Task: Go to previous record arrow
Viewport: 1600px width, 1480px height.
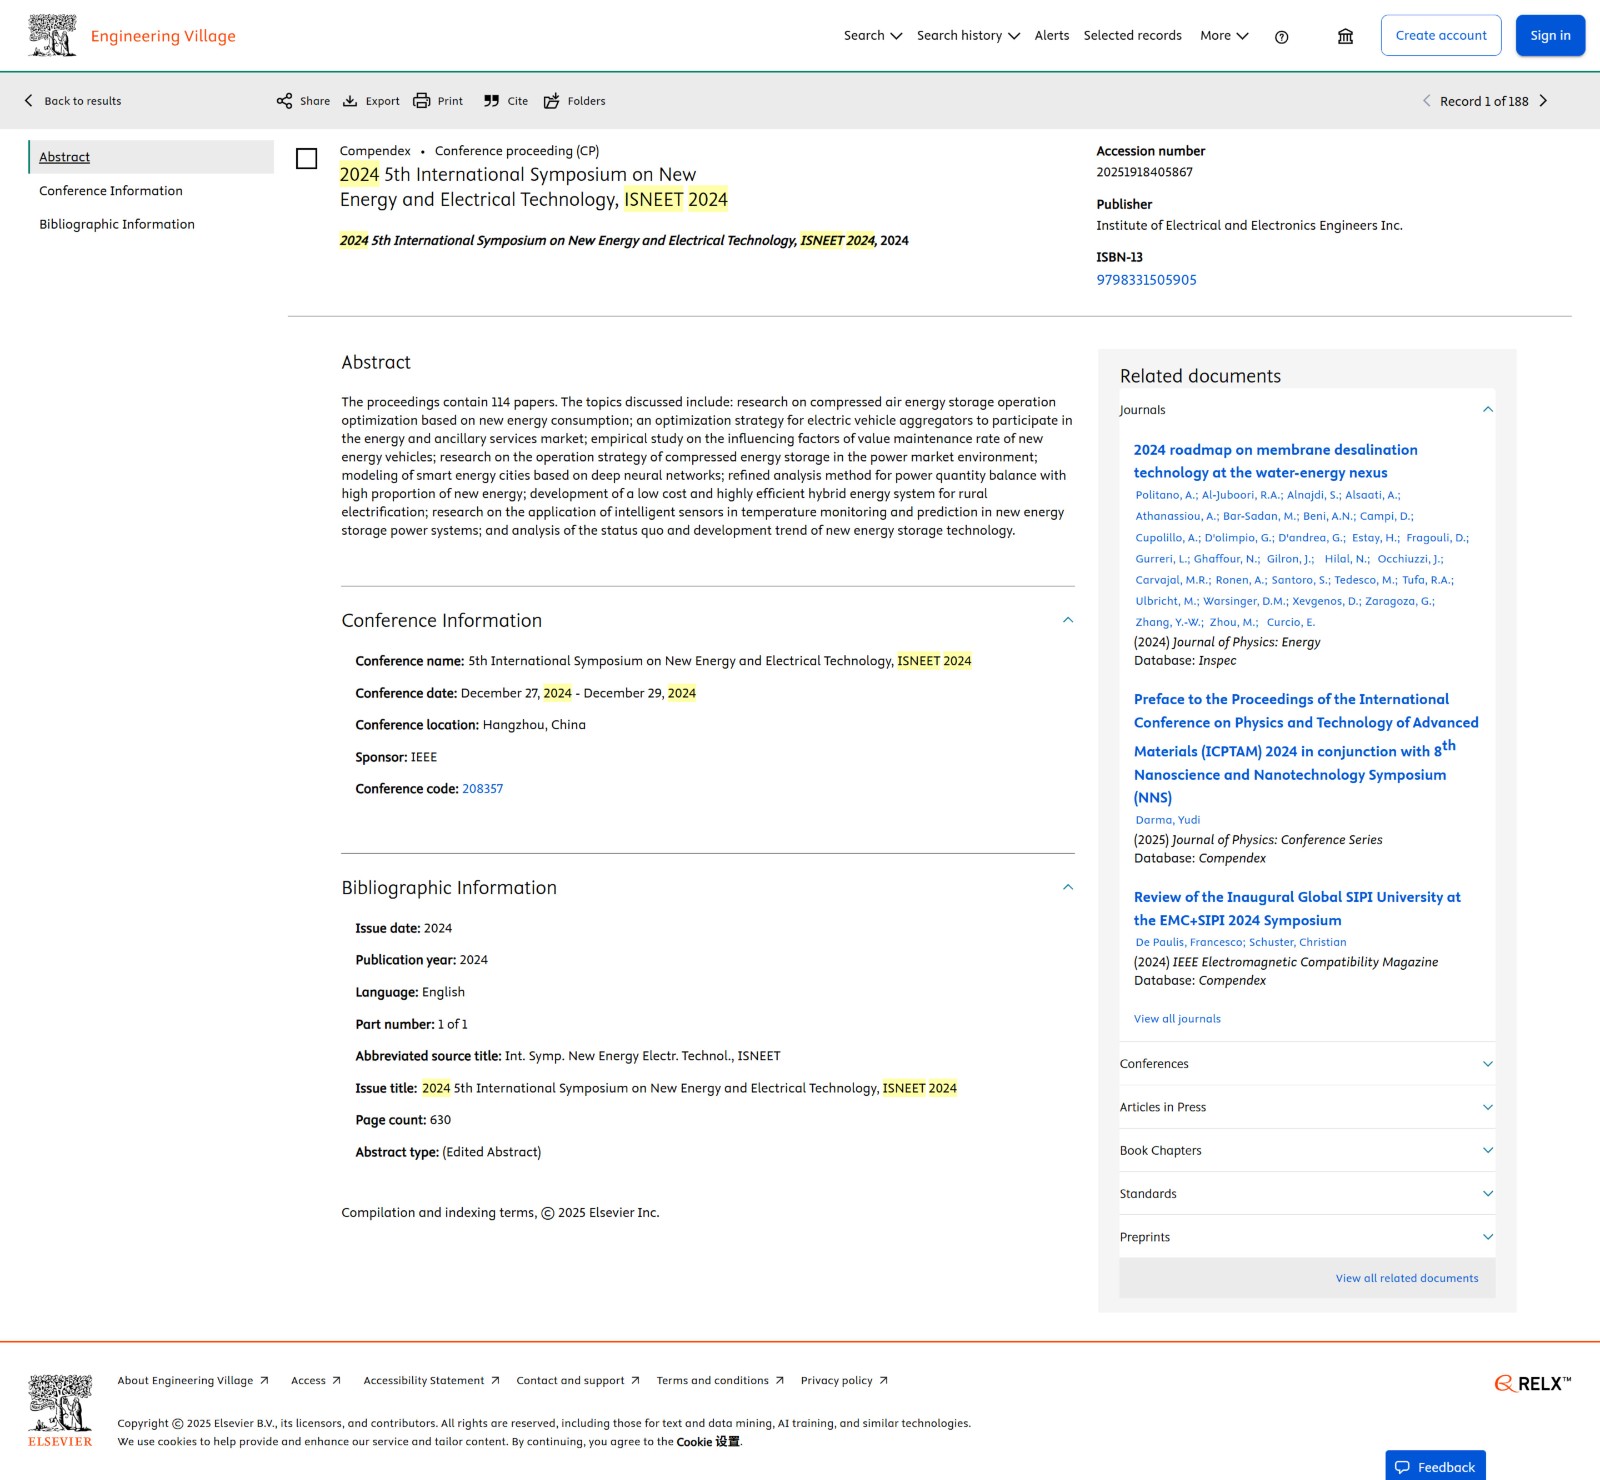Action: coord(1426,101)
